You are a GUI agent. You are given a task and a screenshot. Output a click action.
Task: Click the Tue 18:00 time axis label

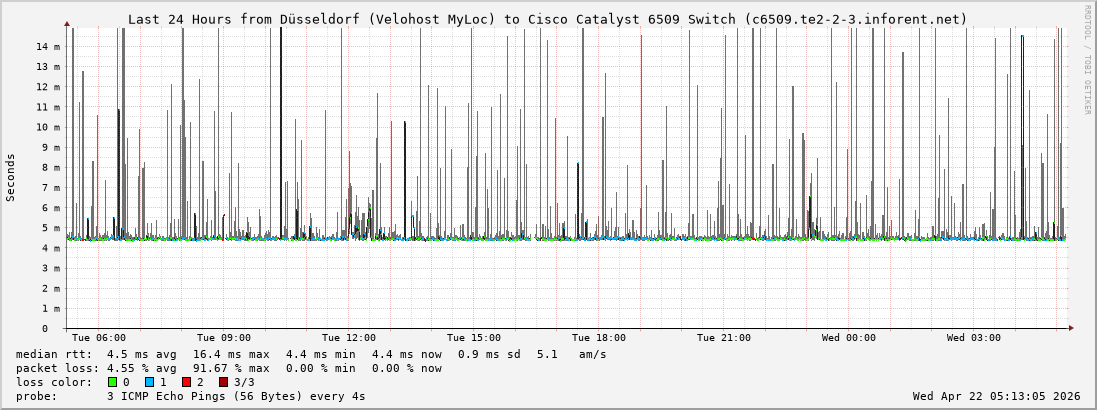[599, 338]
